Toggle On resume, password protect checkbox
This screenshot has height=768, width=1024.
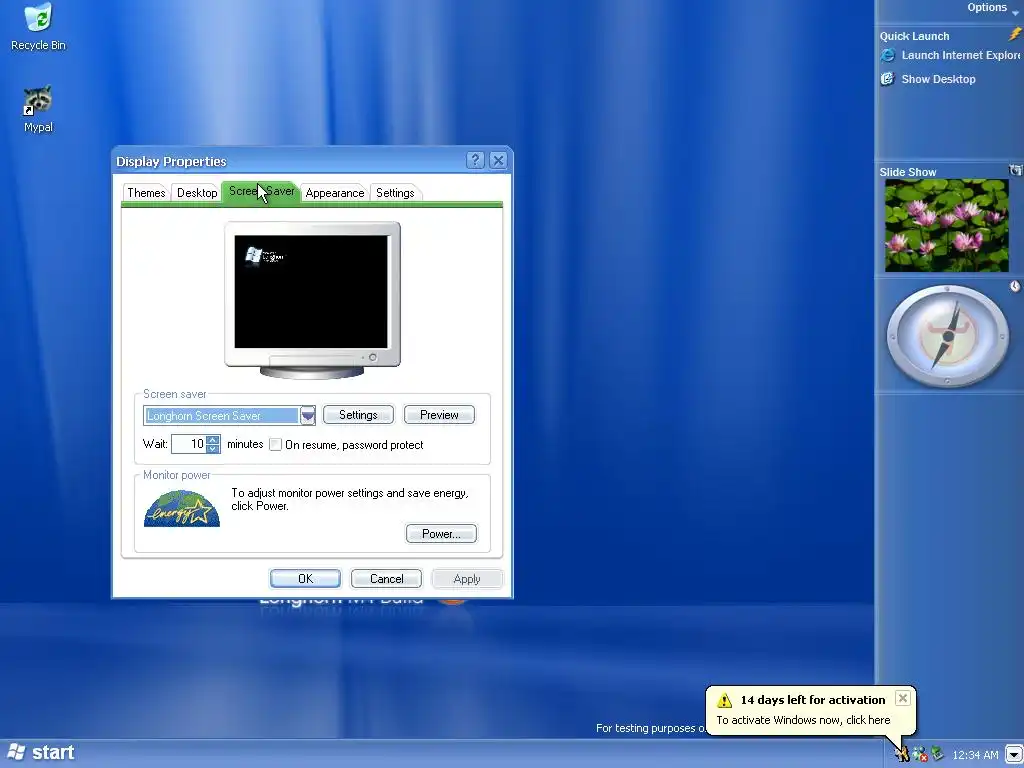pos(276,445)
